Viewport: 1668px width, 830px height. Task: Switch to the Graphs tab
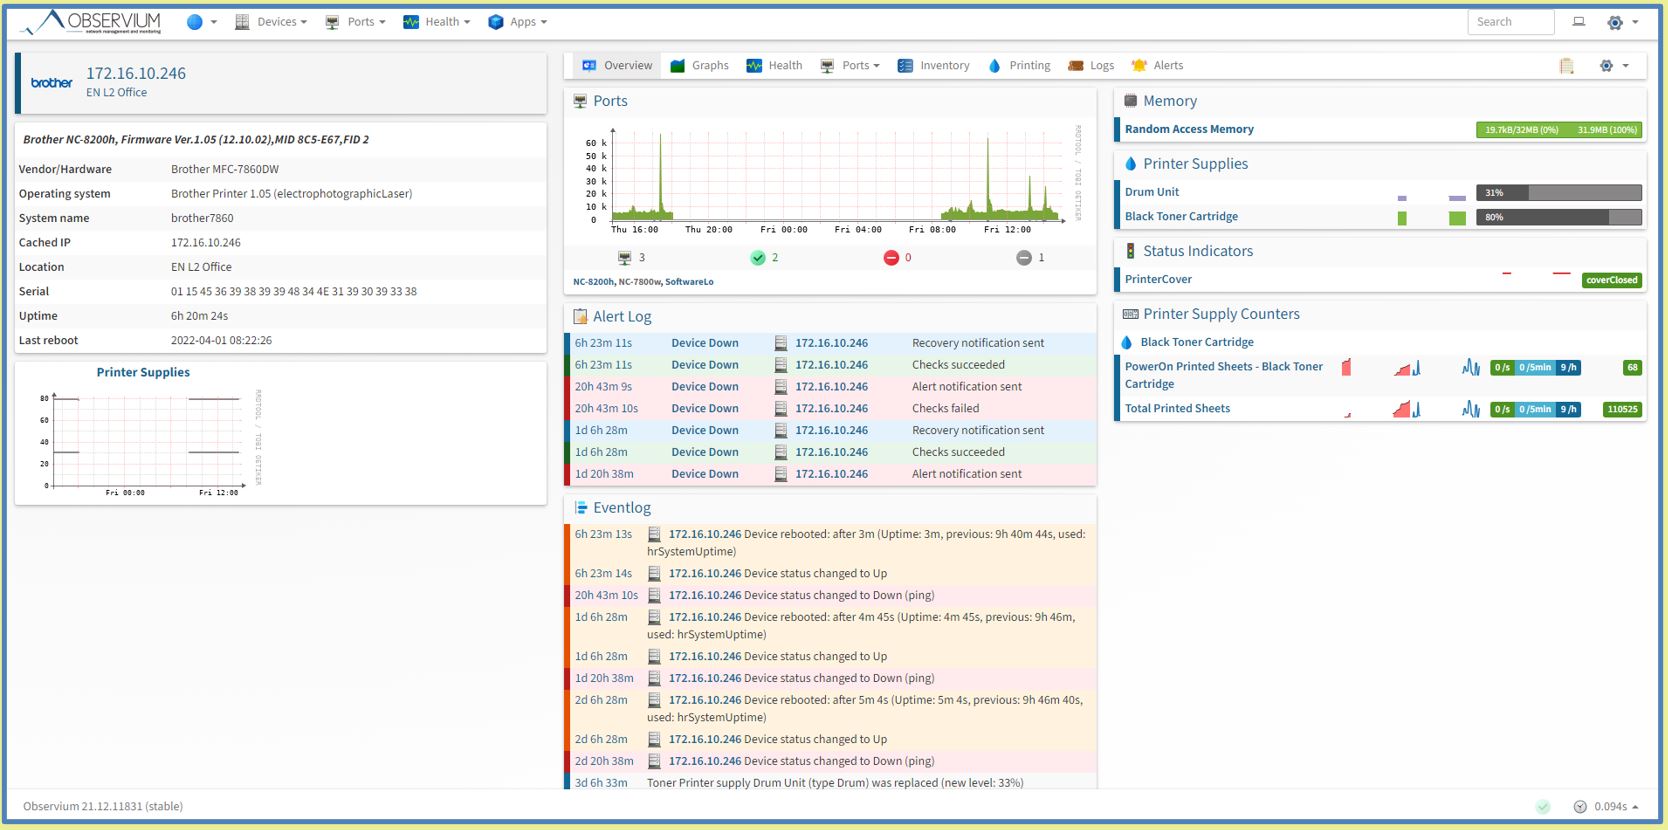pos(699,66)
